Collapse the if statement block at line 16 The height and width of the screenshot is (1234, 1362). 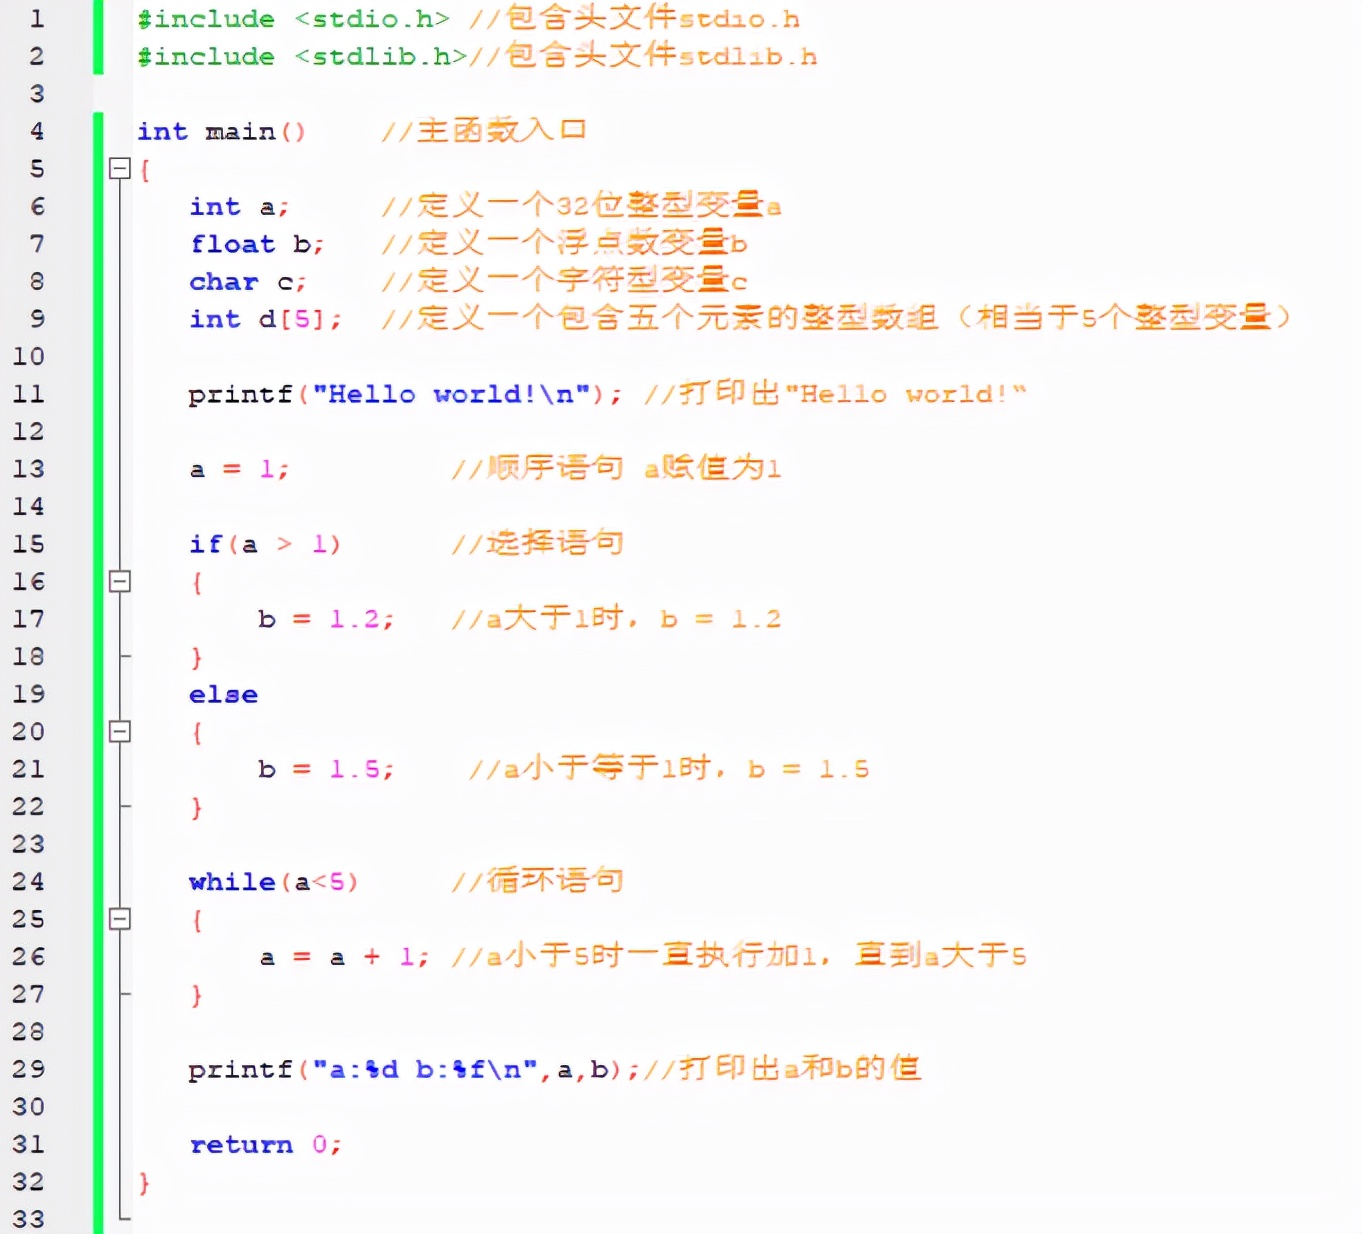(x=119, y=582)
